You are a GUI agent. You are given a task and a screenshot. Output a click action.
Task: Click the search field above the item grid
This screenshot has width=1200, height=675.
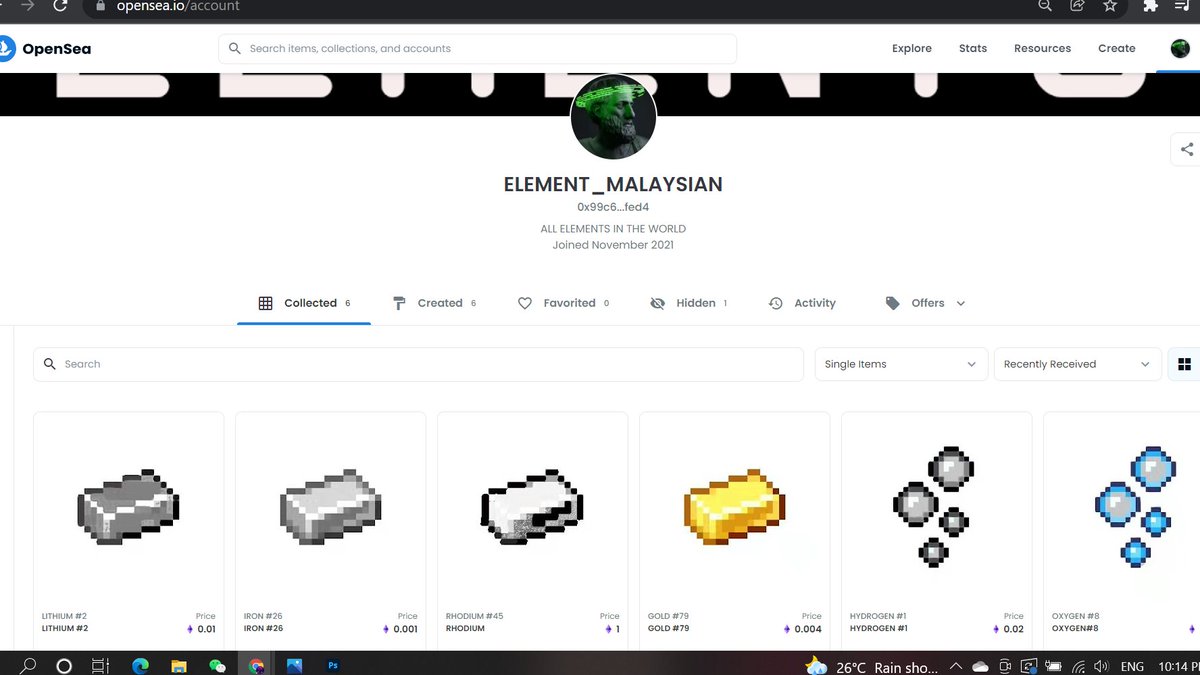pos(418,364)
